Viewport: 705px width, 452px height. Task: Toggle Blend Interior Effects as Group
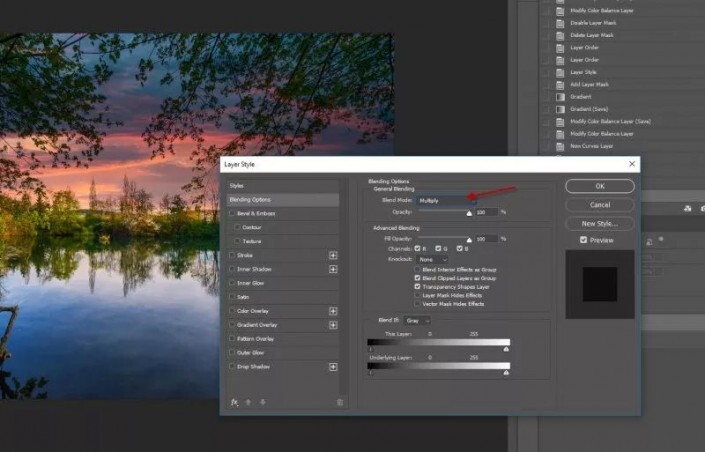418,270
